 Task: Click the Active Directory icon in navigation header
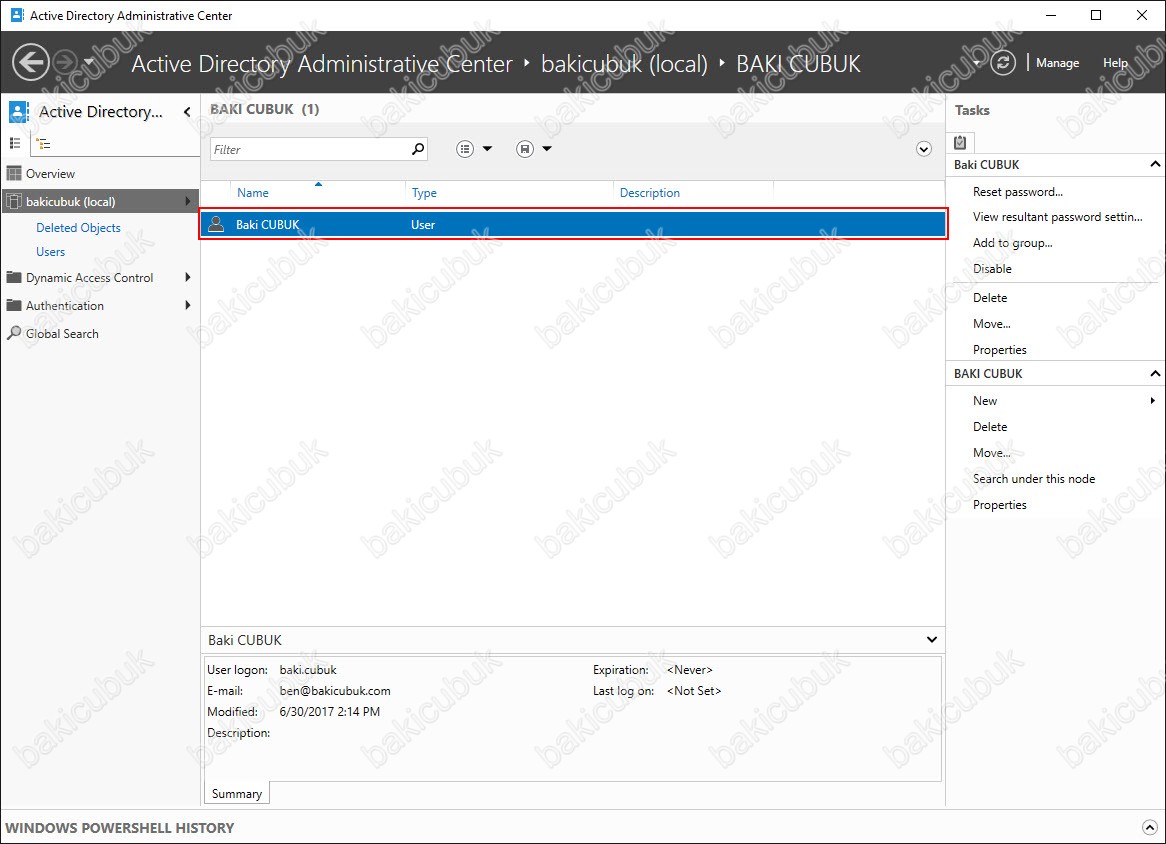click(x=19, y=112)
